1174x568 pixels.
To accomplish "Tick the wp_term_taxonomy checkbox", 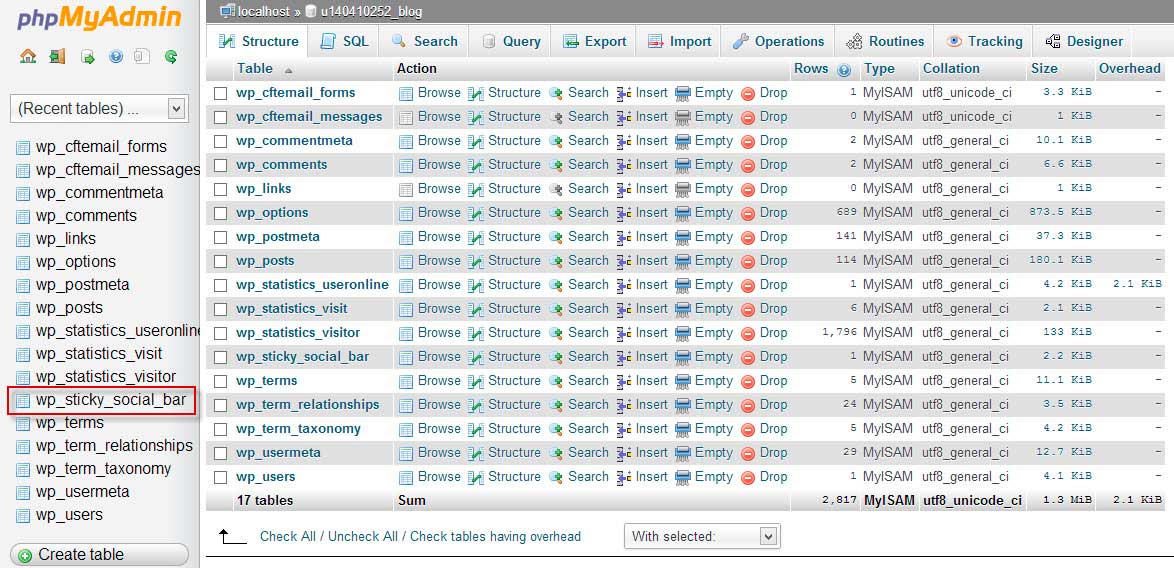I will [220, 429].
